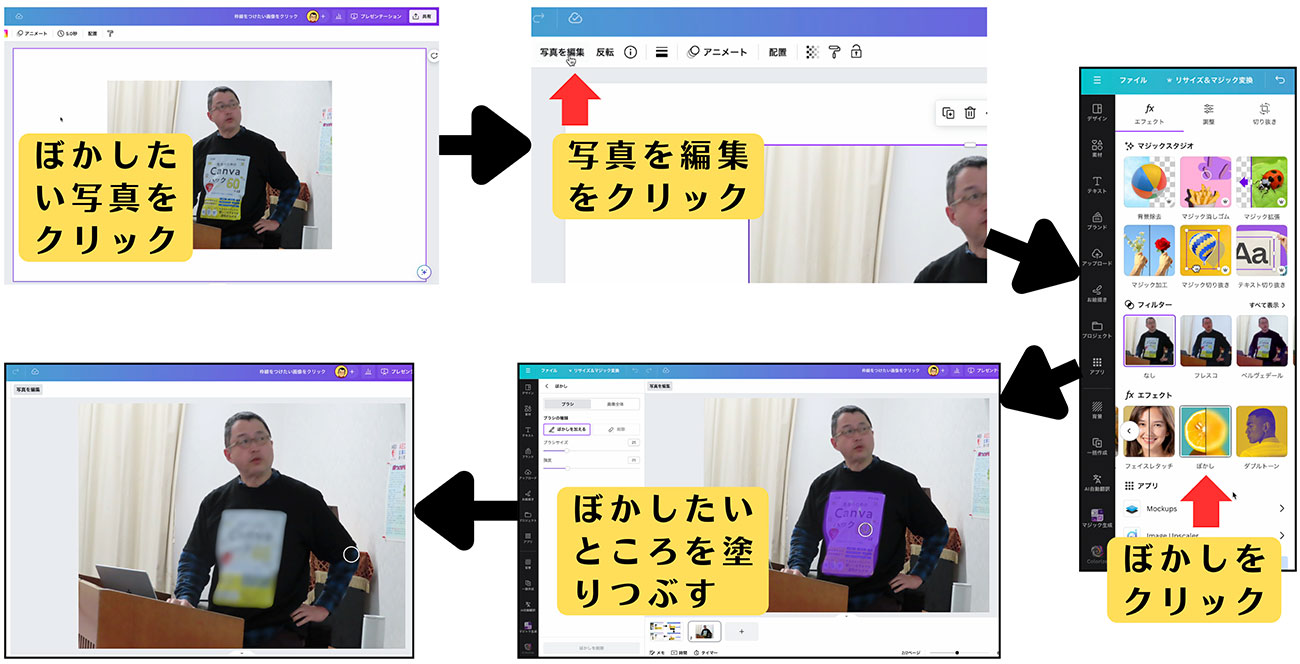Click アニメート in the zoomed toolbar
The width and height of the screenshot is (1300, 664).
tap(718, 52)
